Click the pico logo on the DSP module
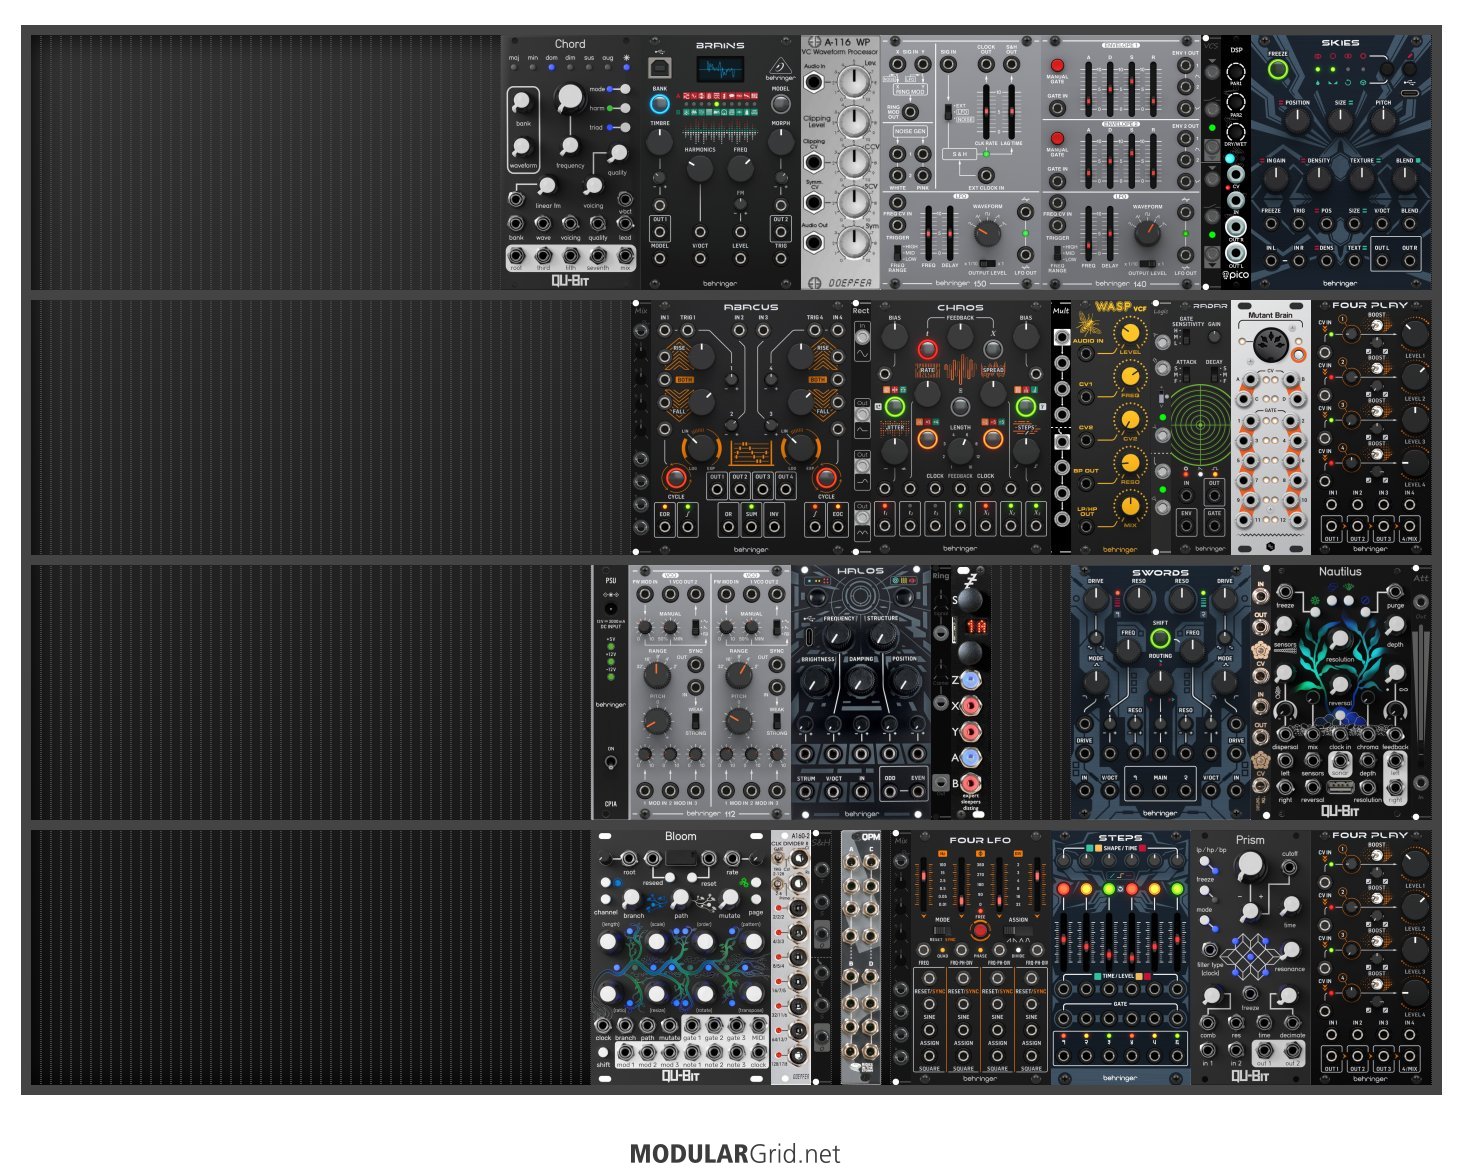This screenshot has width=1472, height=1175. click(x=1236, y=276)
